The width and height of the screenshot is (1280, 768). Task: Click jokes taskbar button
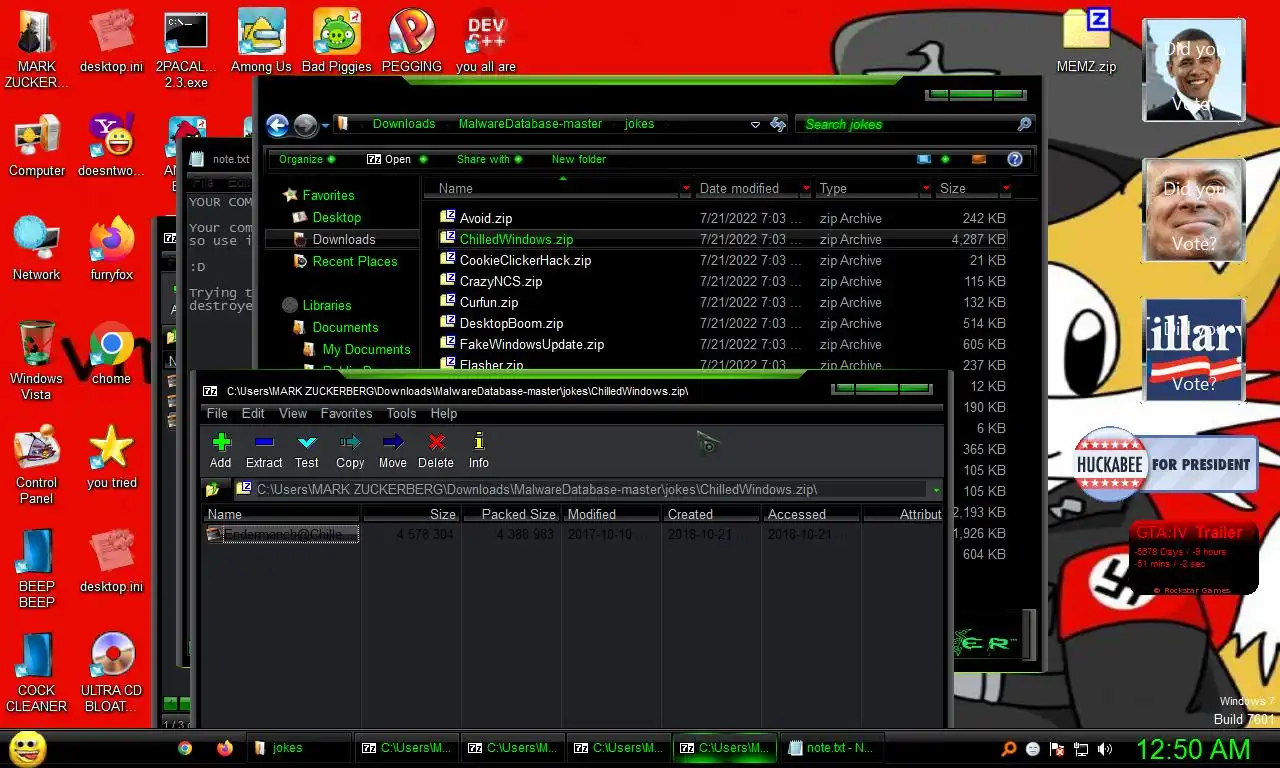(x=298, y=748)
